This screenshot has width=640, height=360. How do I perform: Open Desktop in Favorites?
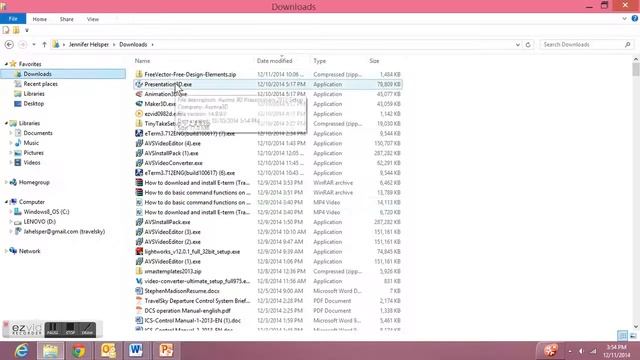click(33, 104)
